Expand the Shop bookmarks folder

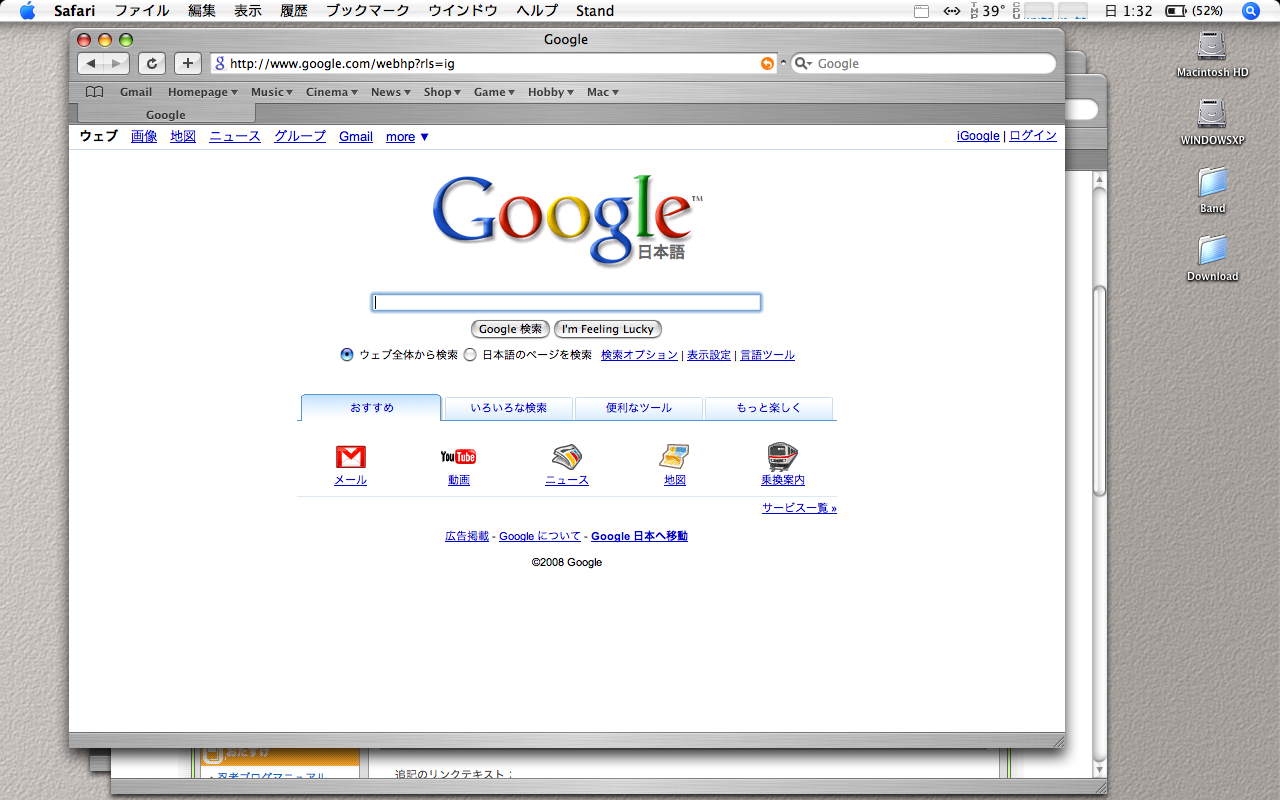click(442, 92)
